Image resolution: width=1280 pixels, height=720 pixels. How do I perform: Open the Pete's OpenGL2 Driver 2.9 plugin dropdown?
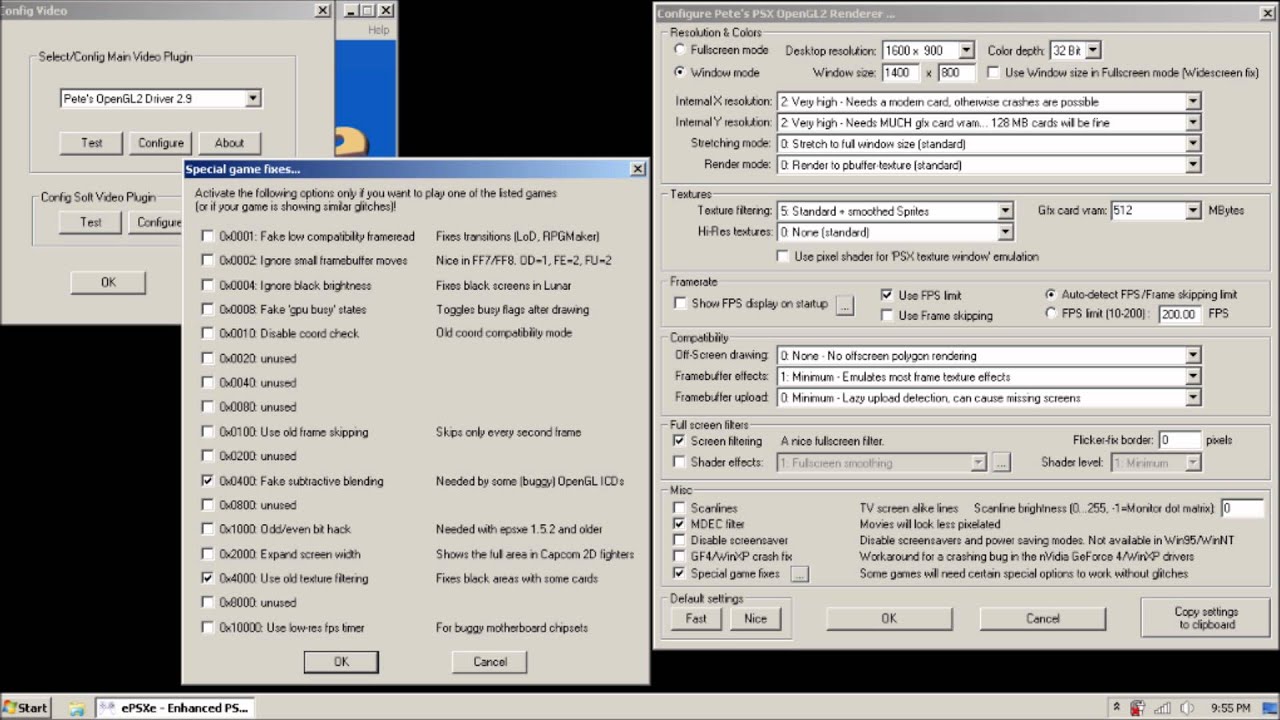253,98
